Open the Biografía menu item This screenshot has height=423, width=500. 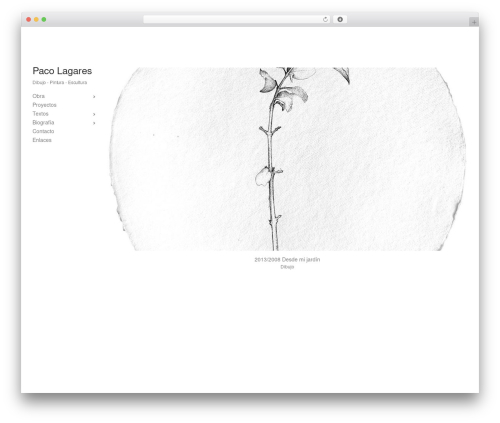43,123
